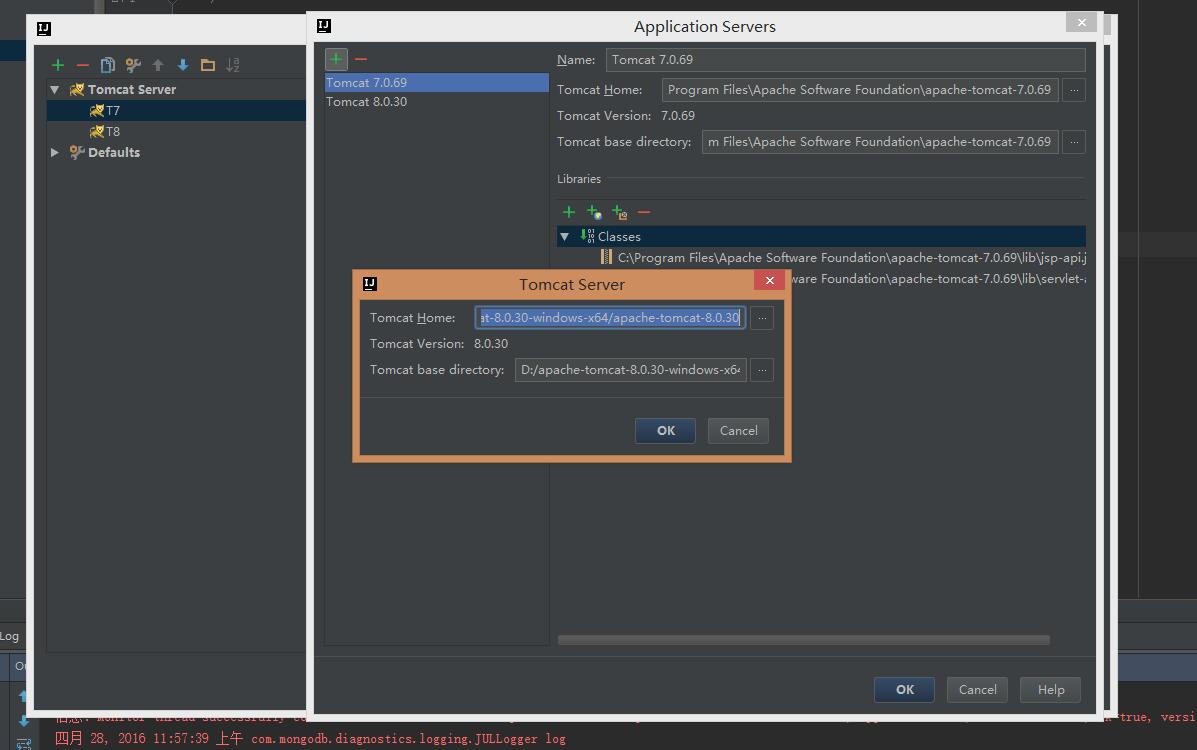Image resolution: width=1197 pixels, height=750 pixels.
Task: Click base directory field in Tomcat Server dialog
Action: (631, 370)
